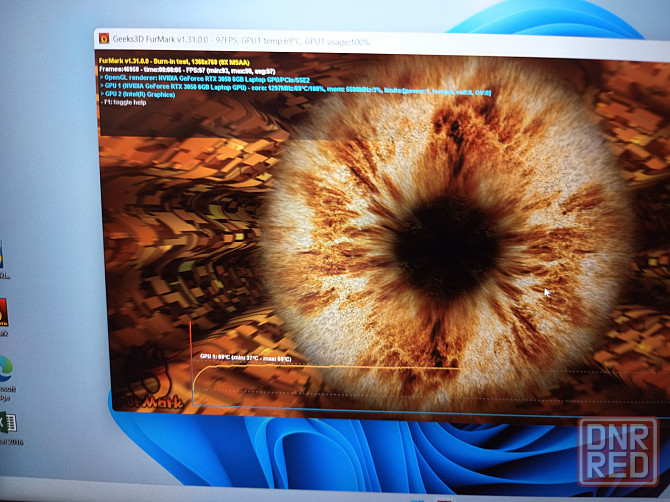
Task: Open the Excel 2016 desktop shortcut
Action: coord(8,423)
